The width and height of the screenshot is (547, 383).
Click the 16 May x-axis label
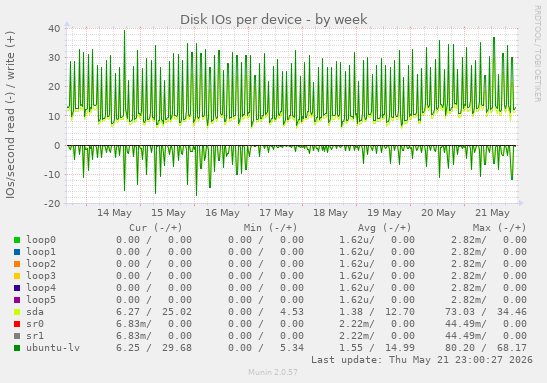click(222, 213)
